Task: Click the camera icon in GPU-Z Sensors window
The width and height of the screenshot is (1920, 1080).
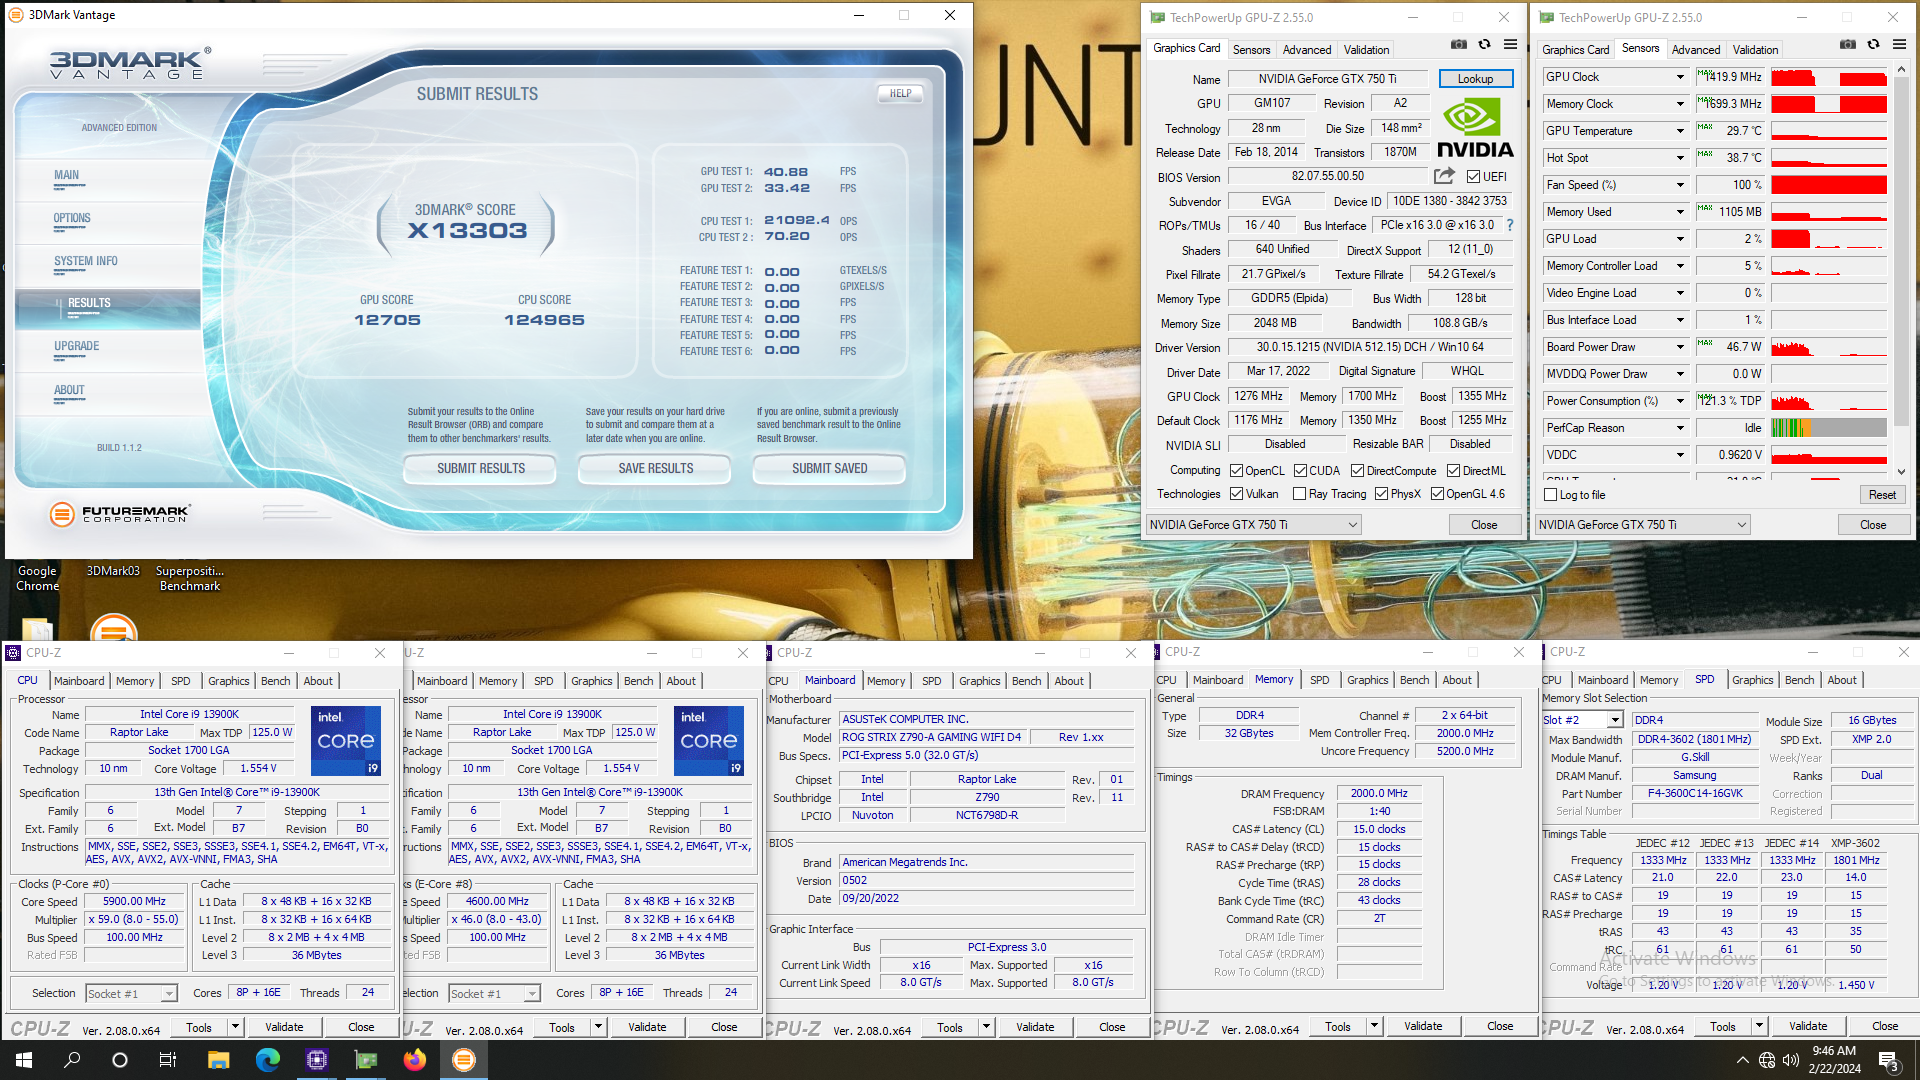Action: pos(1848,45)
